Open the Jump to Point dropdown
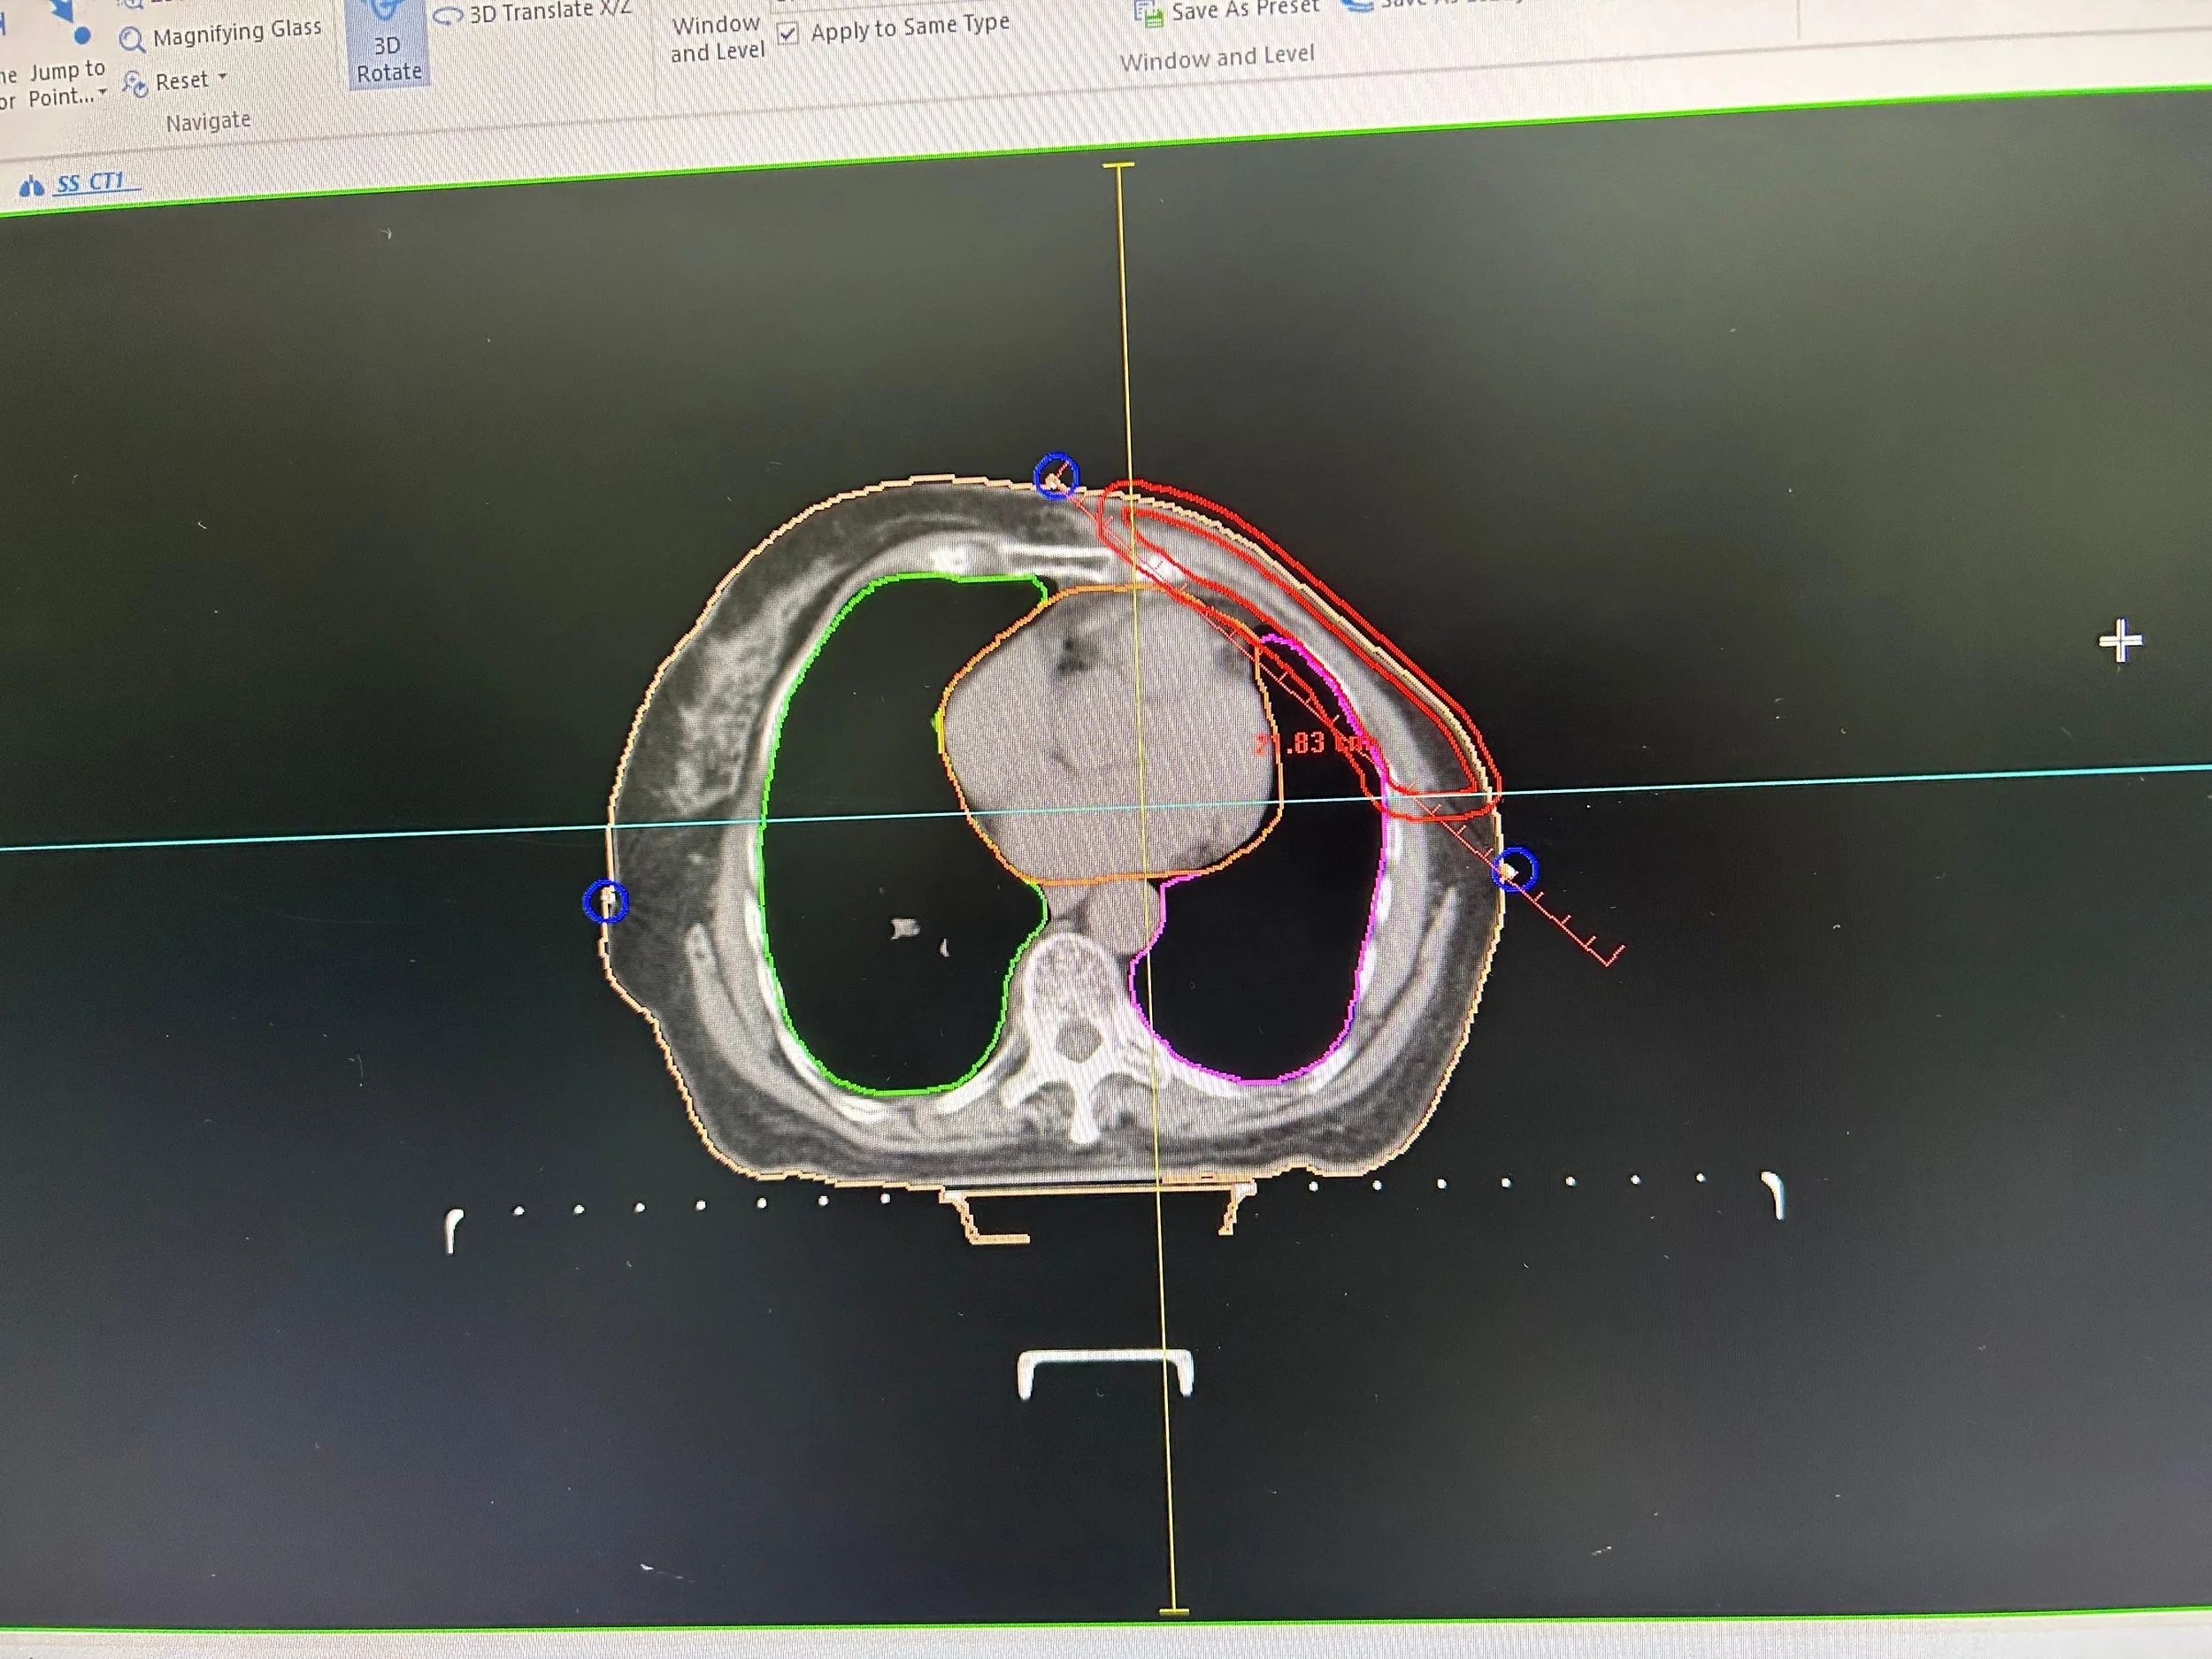 pos(102,92)
